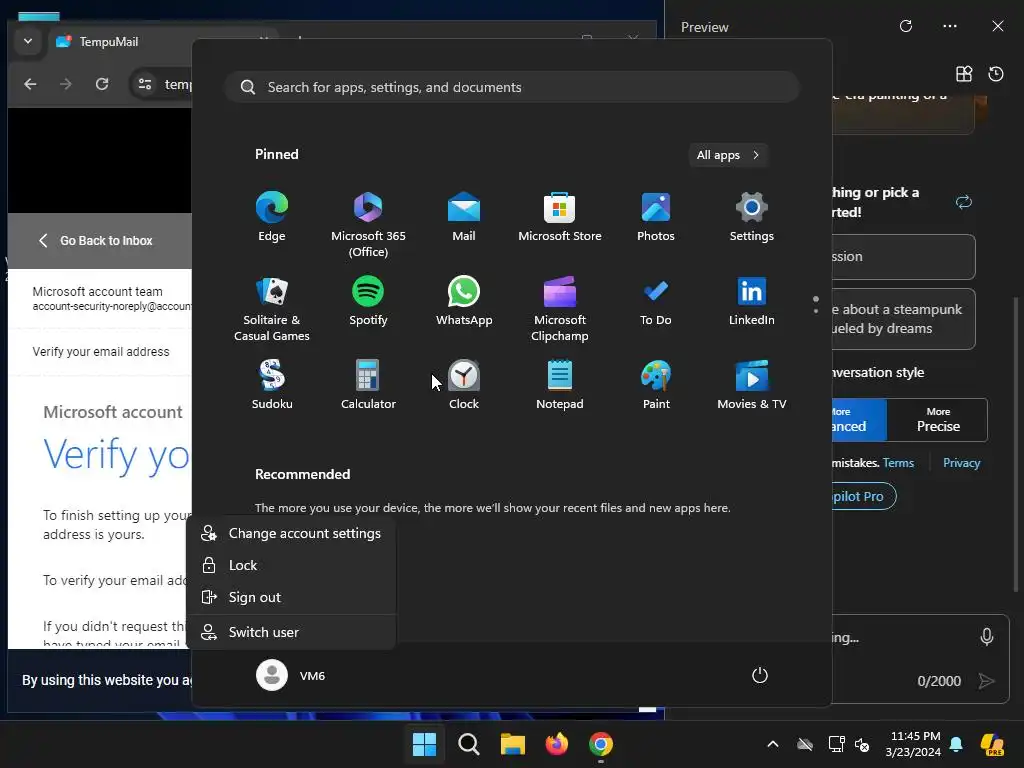Click the Start menu search field
This screenshot has width=1024, height=768.
pyautogui.click(x=513, y=88)
